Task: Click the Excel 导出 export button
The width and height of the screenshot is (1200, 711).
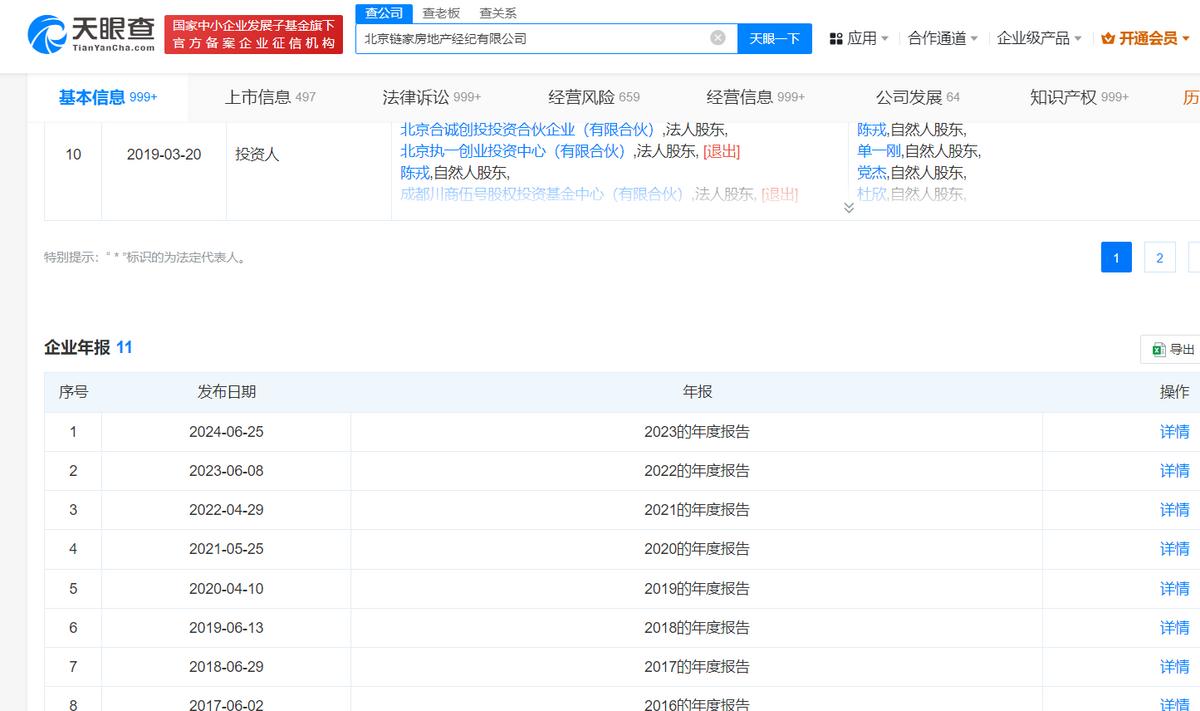Action: point(1172,349)
